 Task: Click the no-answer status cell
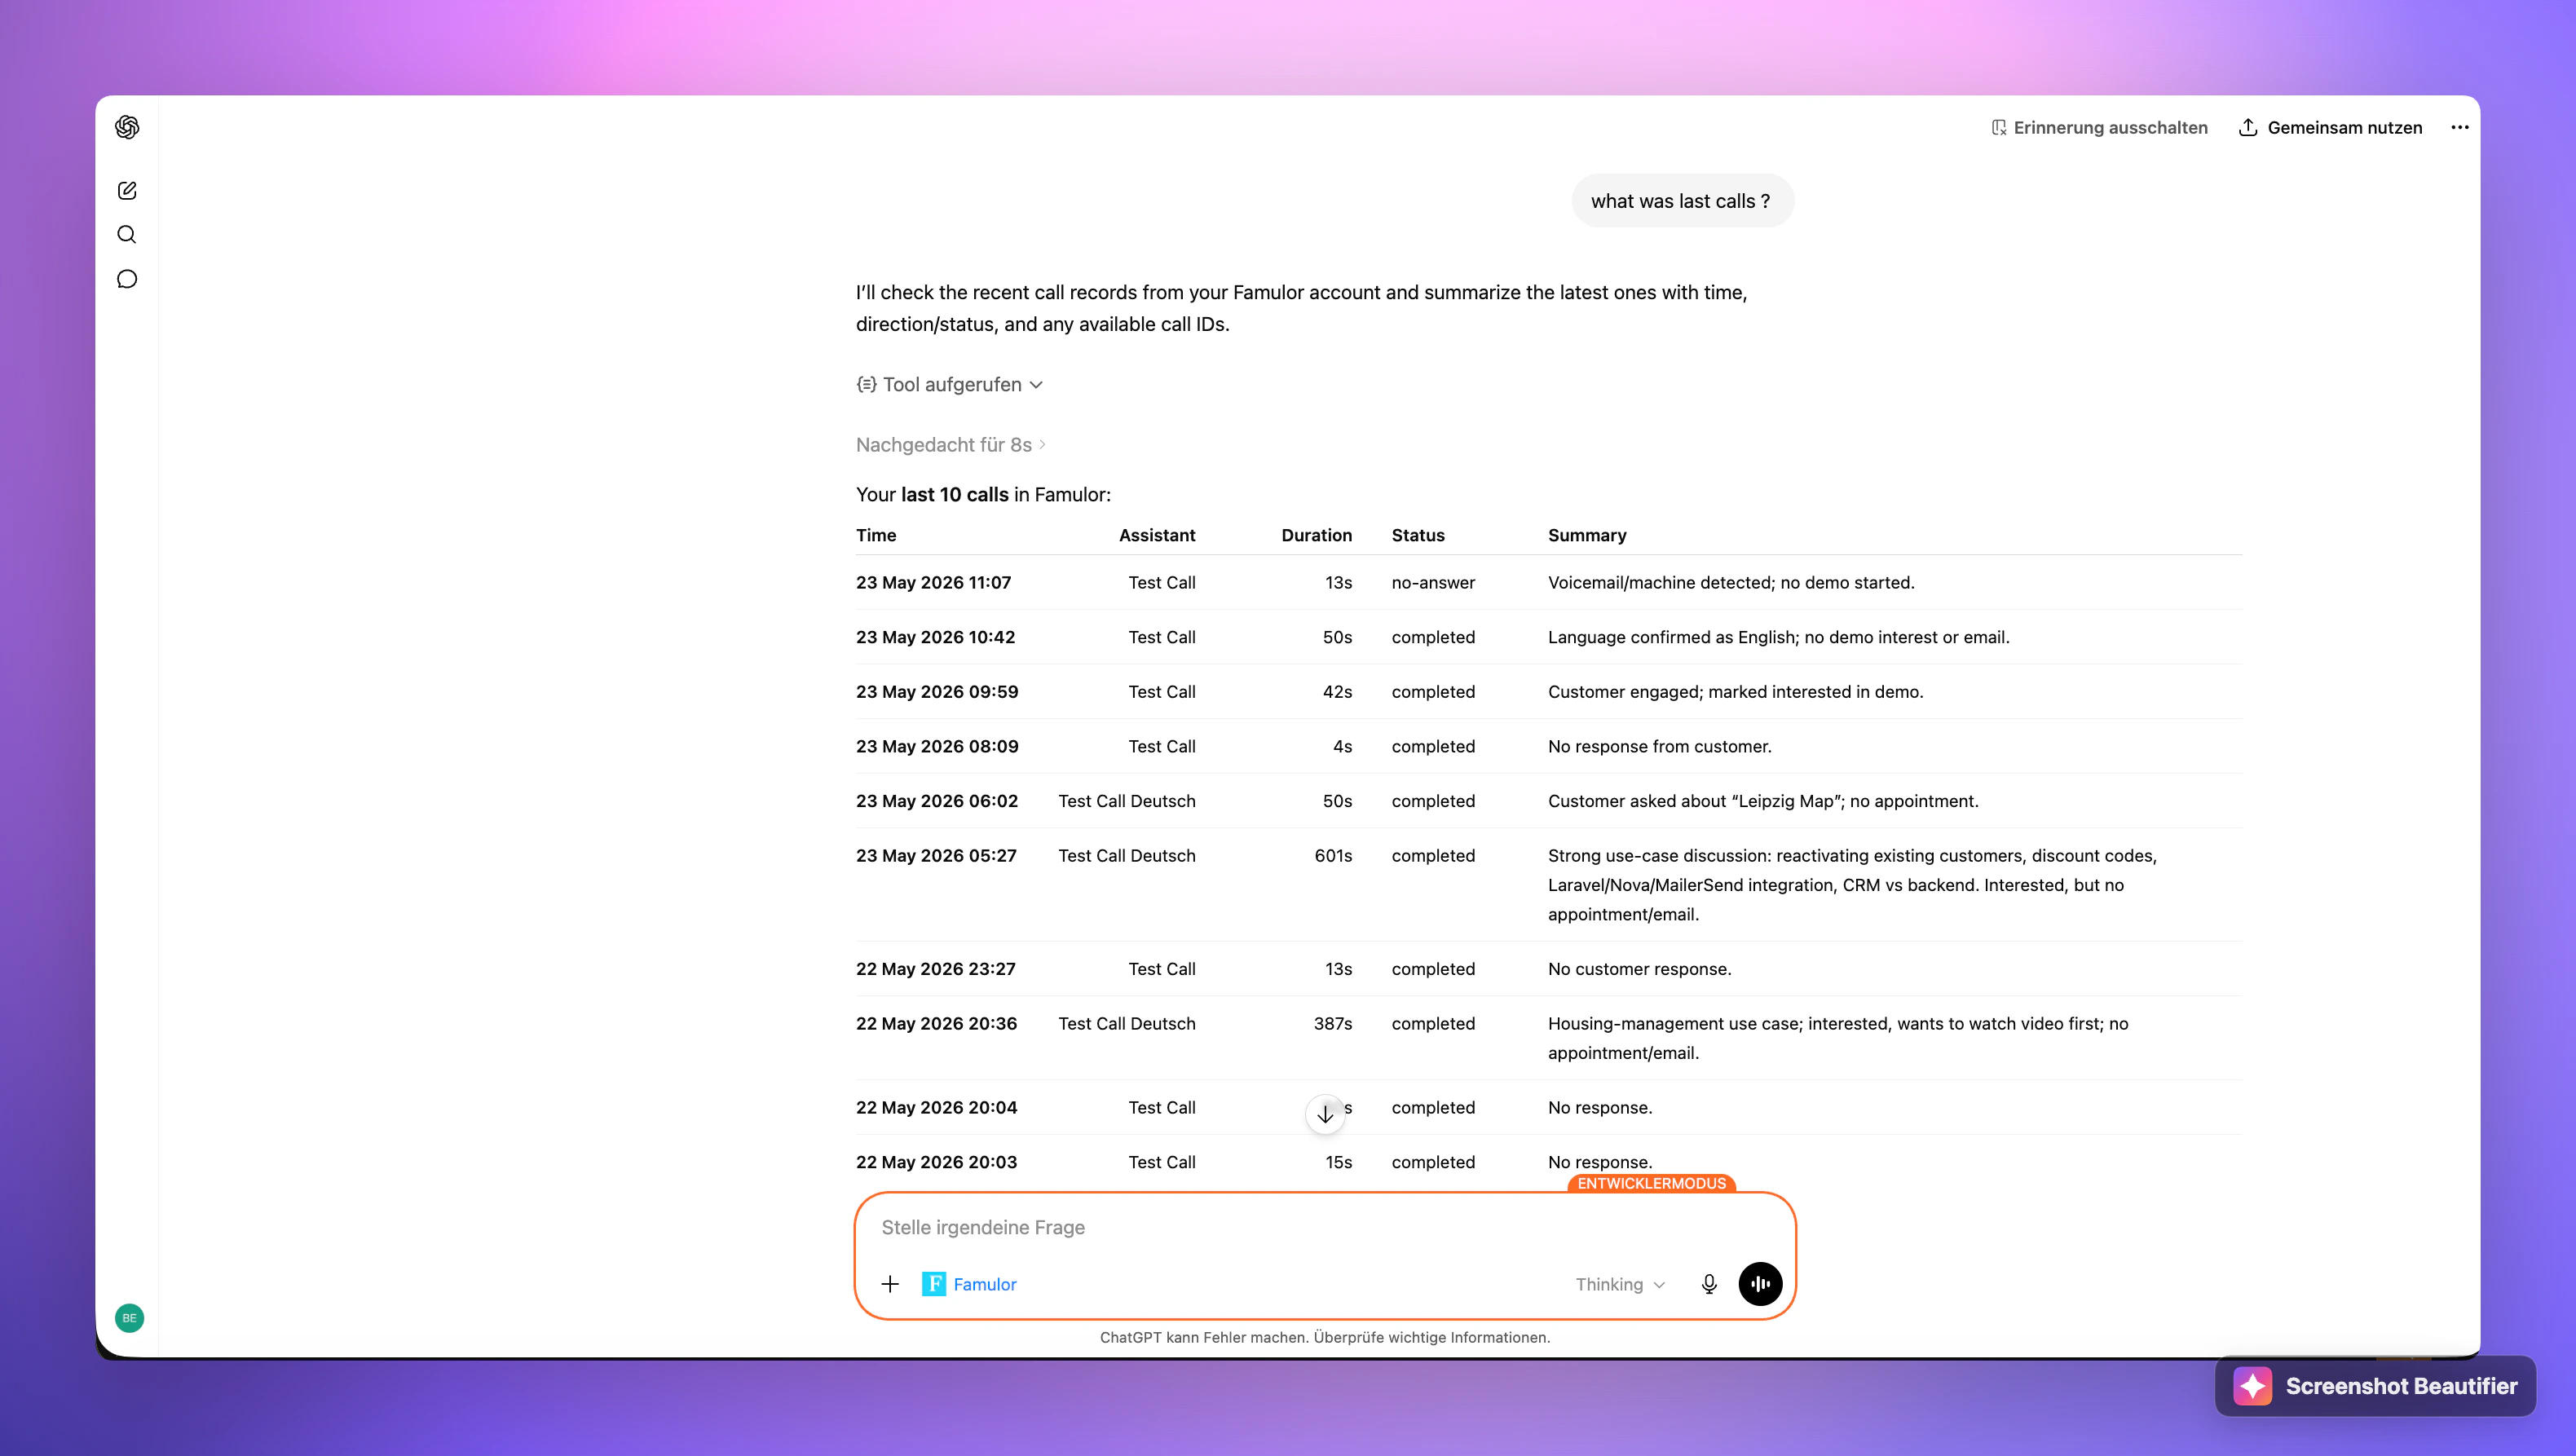1433,582
